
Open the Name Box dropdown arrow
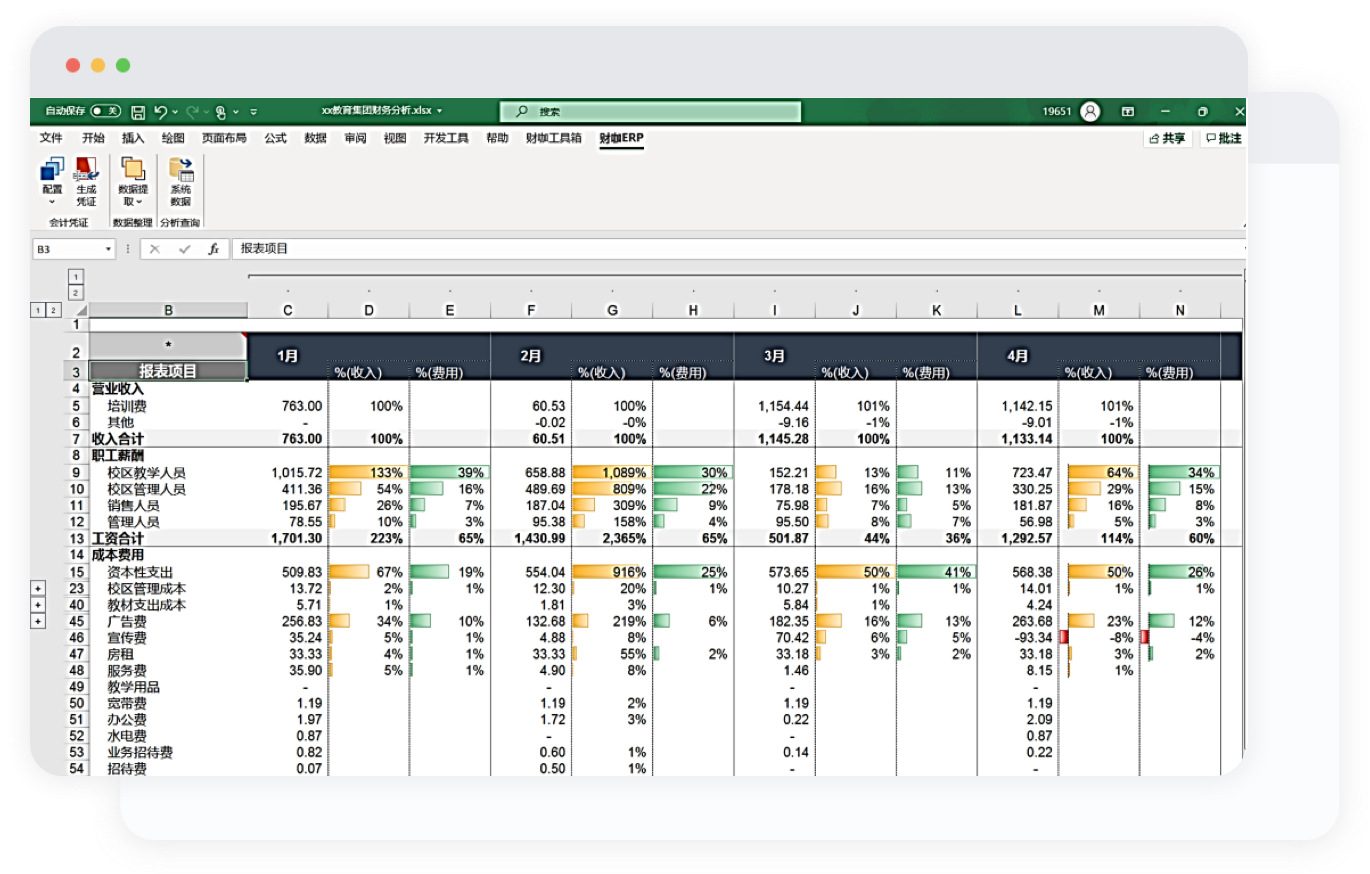click(x=108, y=249)
